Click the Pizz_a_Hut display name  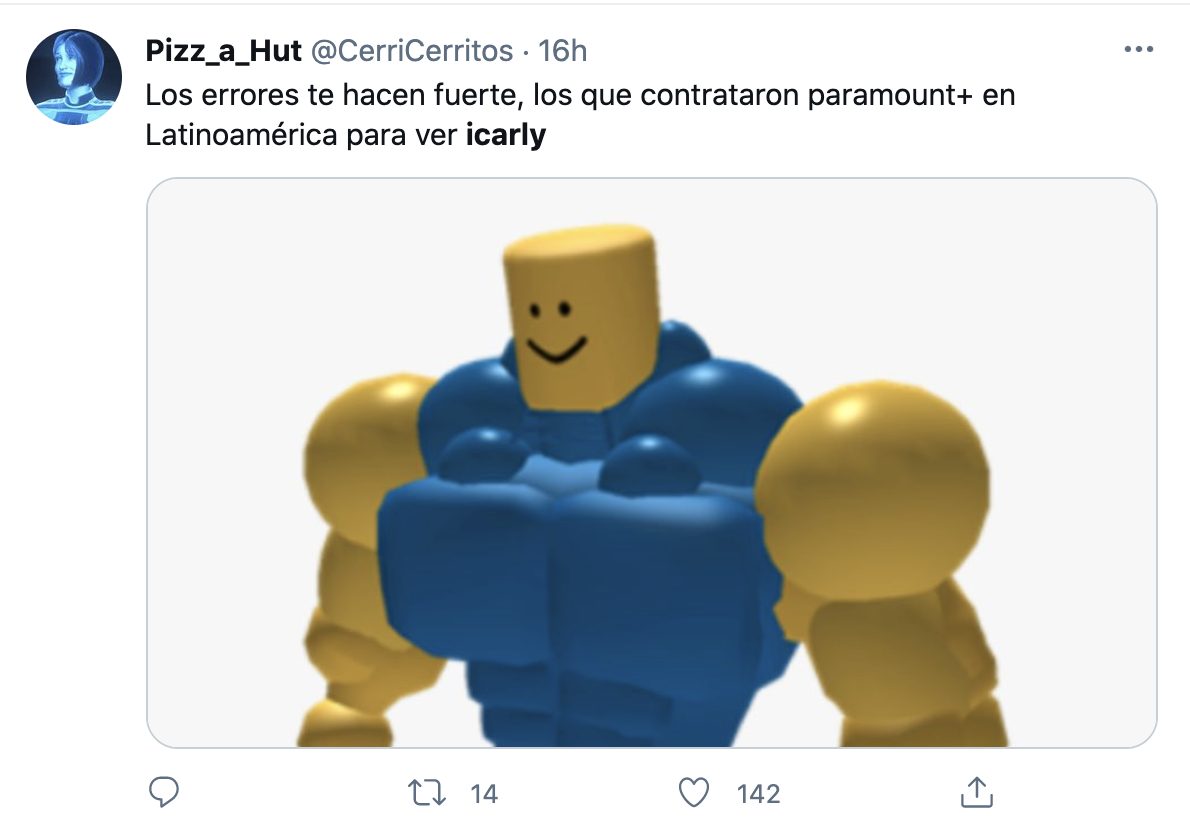(x=223, y=51)
